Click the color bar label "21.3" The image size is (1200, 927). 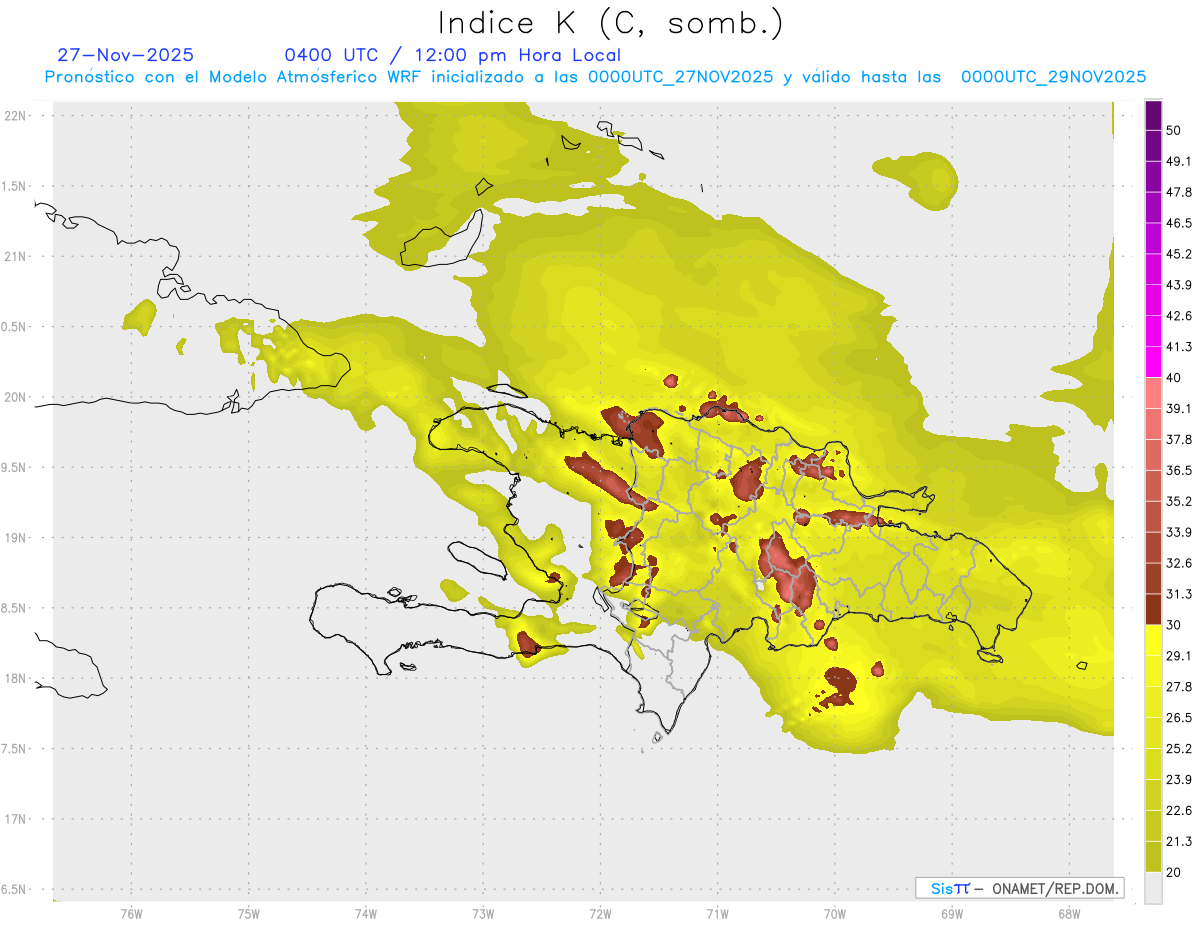(1178, 841)
